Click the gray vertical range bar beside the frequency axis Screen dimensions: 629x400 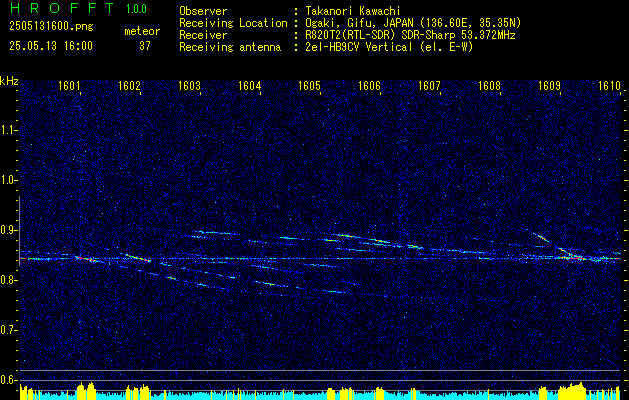tap(20, 231)
